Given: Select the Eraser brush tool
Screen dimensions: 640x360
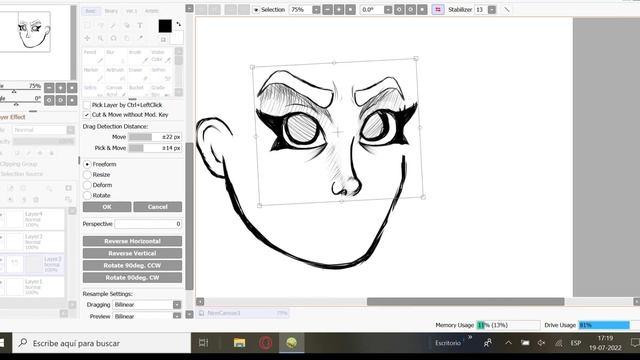Looking at the screenshot, I should point(139,74).
